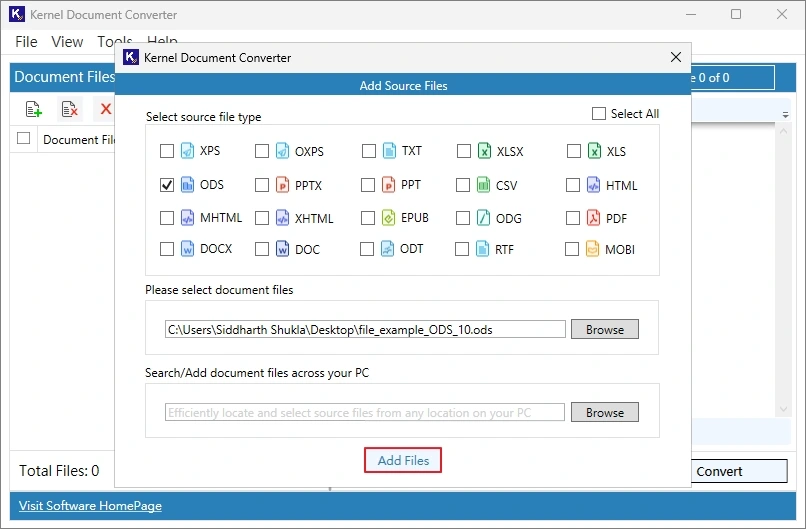806x529 pixels.
Task: Check the MOBI checkbox
Action: point(572,249)
